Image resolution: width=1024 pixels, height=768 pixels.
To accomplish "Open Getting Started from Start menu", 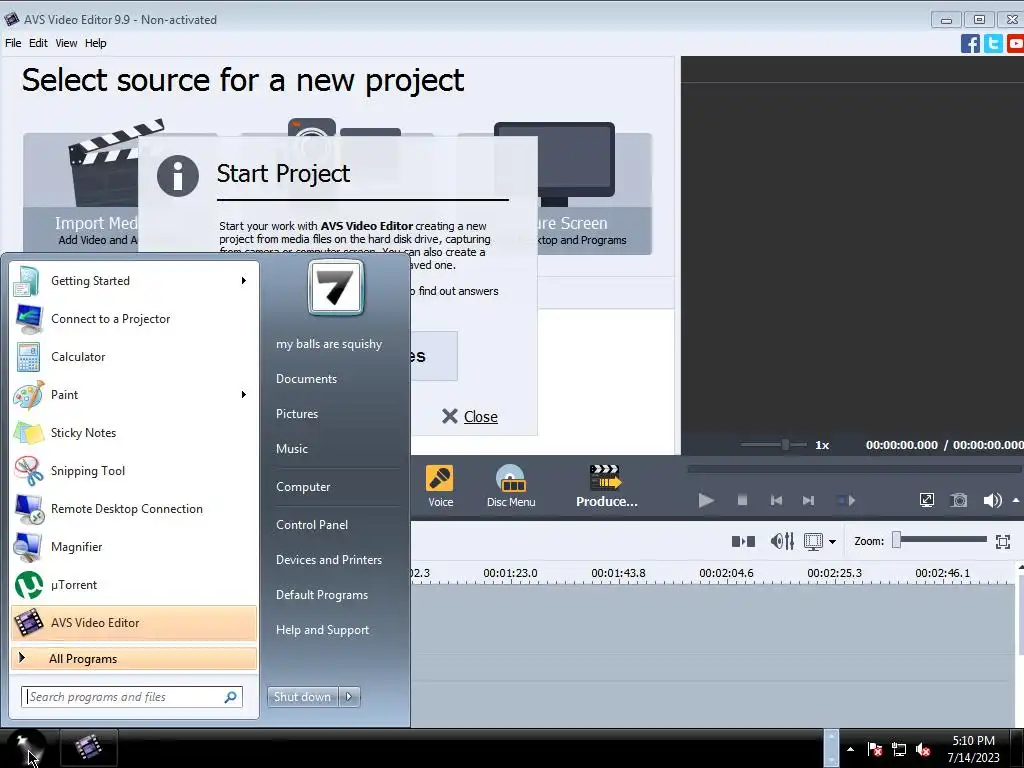I will 135,281.
